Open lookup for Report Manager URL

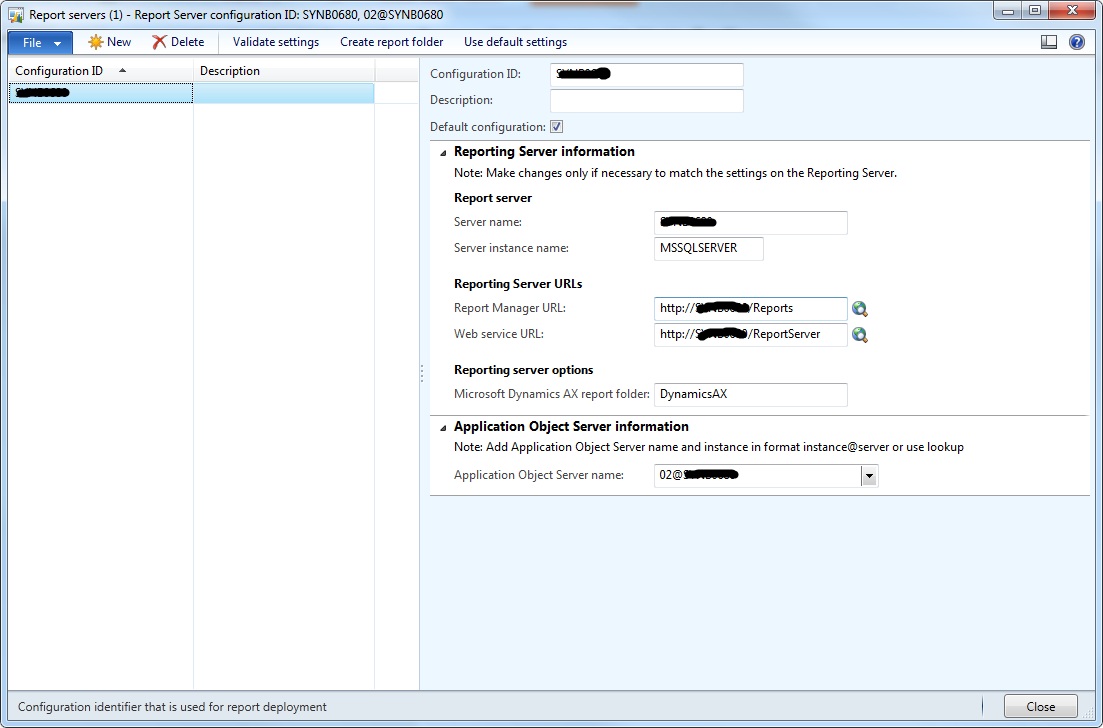tap(860, 309)
